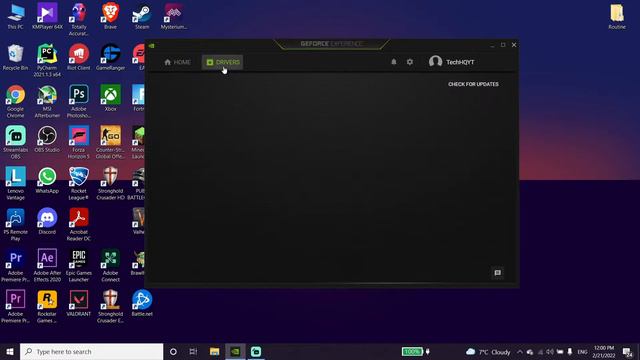
Task: Select the Google Chrome shortcut
Action: [16, 101]
